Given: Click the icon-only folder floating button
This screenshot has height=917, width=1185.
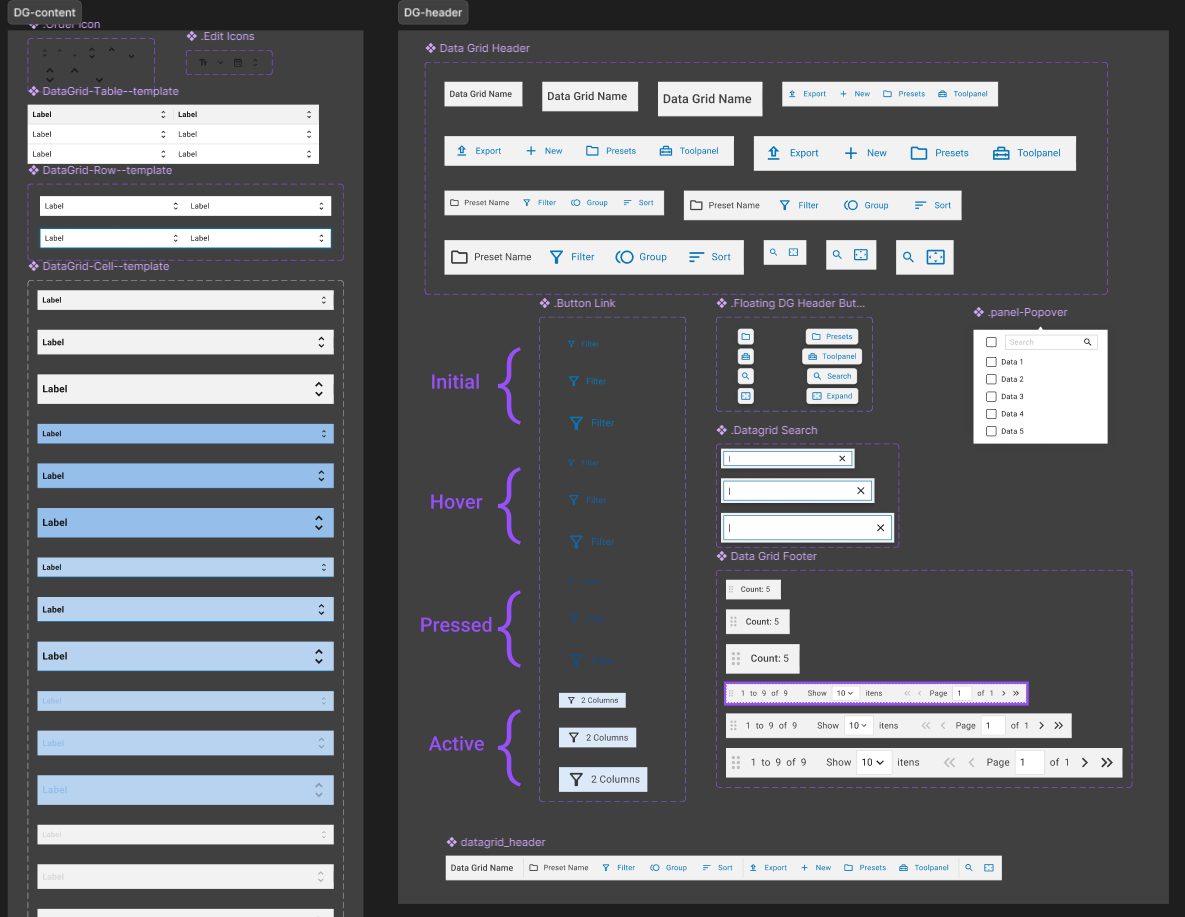Looking at the screenshot, I should [x=745, y=337].
